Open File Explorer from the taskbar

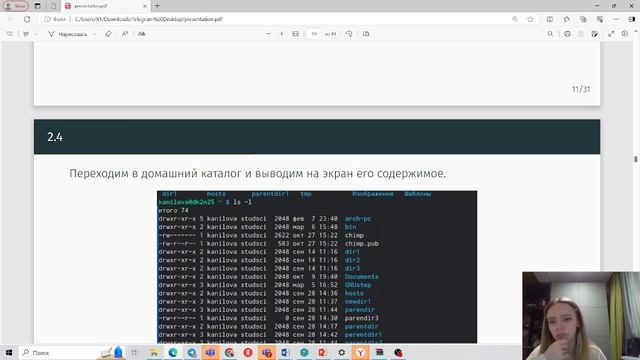point(154,352)
